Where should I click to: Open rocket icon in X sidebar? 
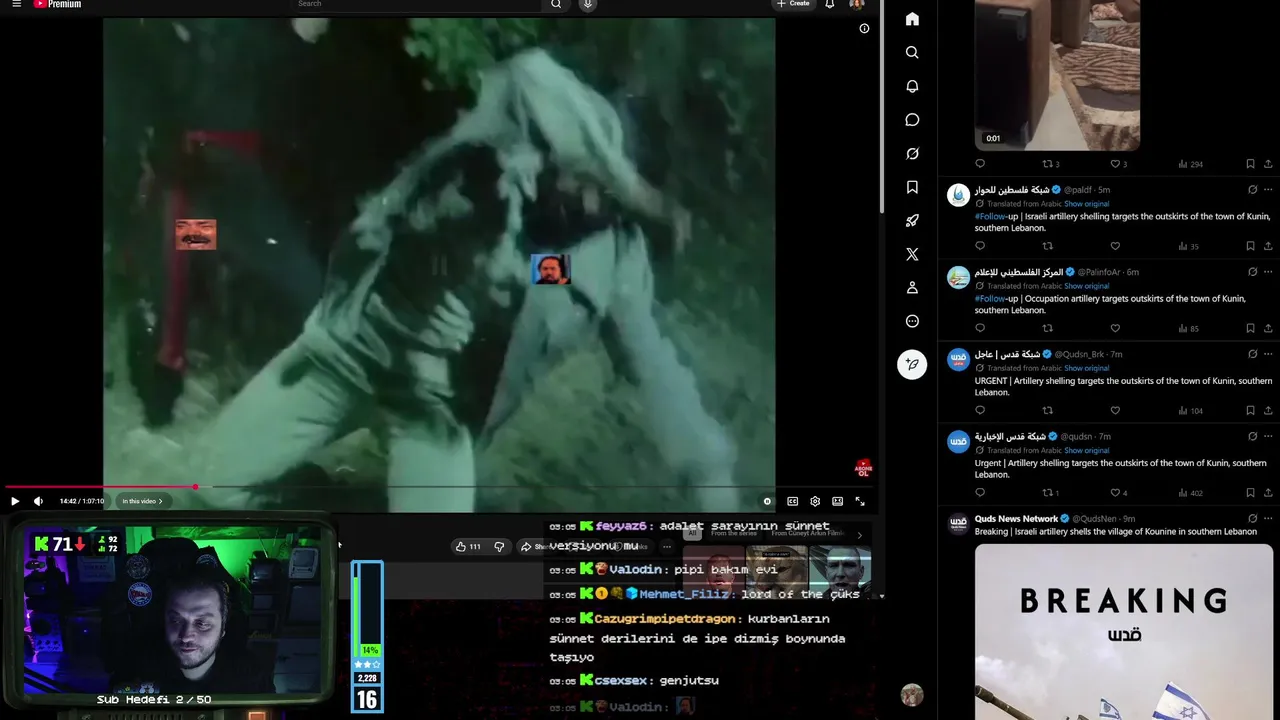pos(912,221)
